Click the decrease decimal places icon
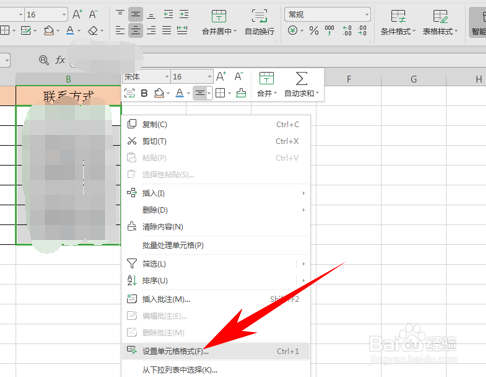Image resolution: width=486 pixels, height=377 pixels. click(362, 31)
